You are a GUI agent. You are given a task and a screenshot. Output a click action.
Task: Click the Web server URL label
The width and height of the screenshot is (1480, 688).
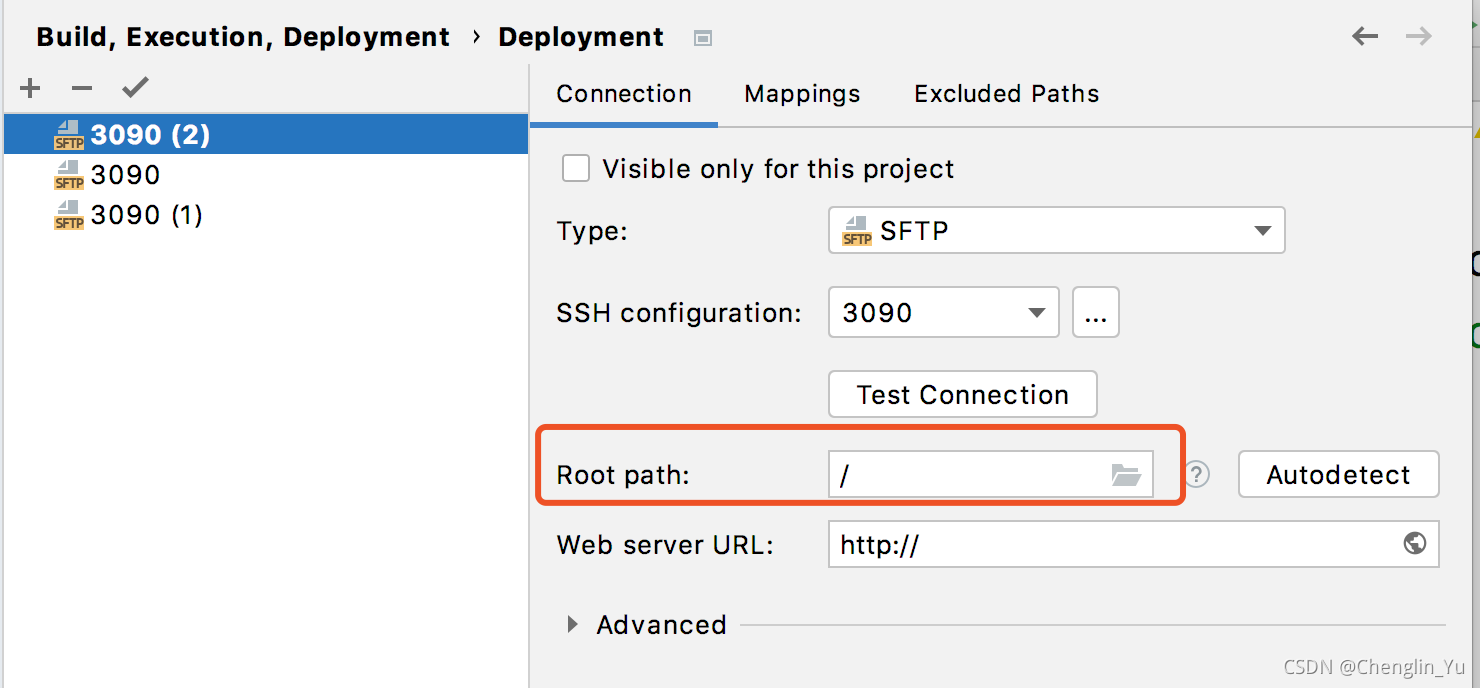coord(665,545)
